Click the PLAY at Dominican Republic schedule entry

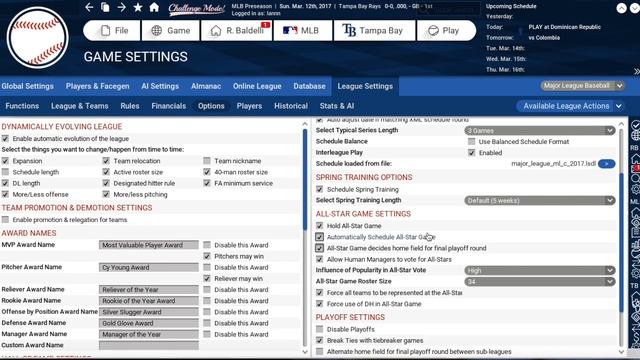564,27
